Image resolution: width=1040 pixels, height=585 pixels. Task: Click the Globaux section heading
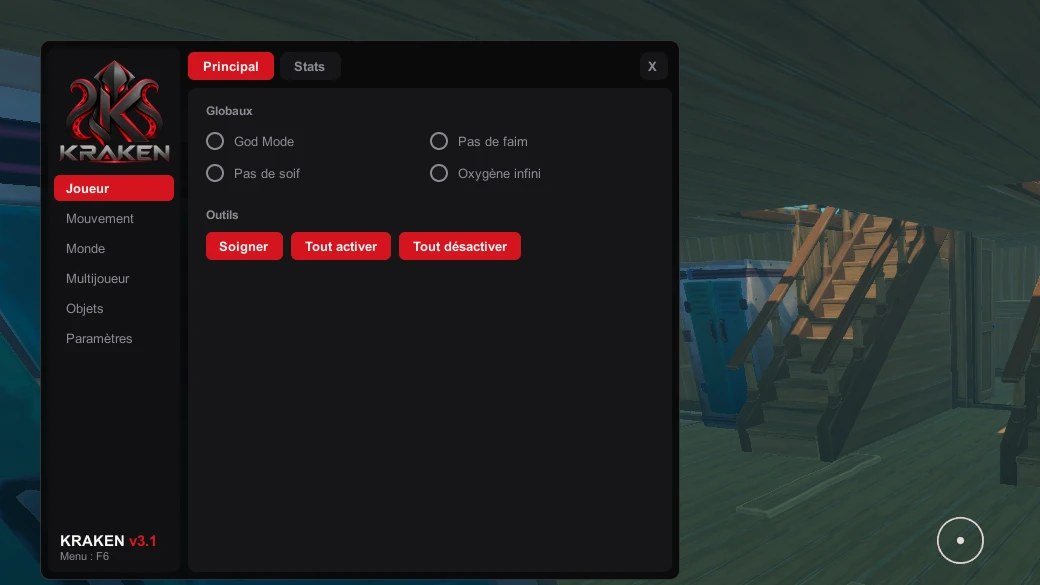tap(229, 111)
